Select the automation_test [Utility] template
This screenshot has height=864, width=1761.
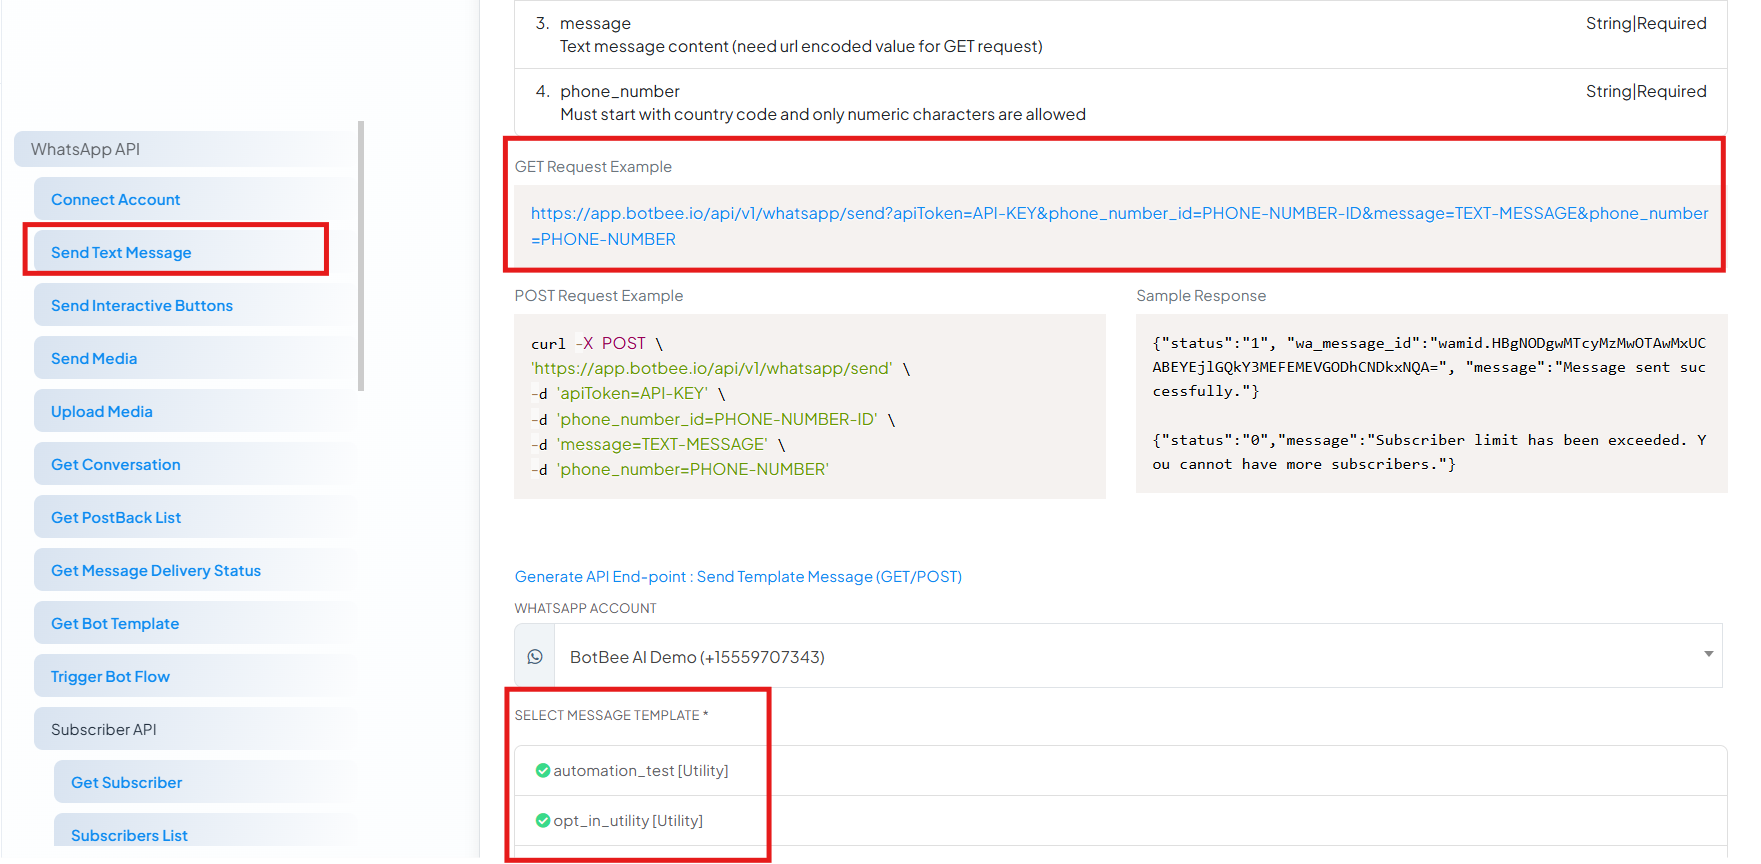pyautogui.click(x=1120, y=770)
